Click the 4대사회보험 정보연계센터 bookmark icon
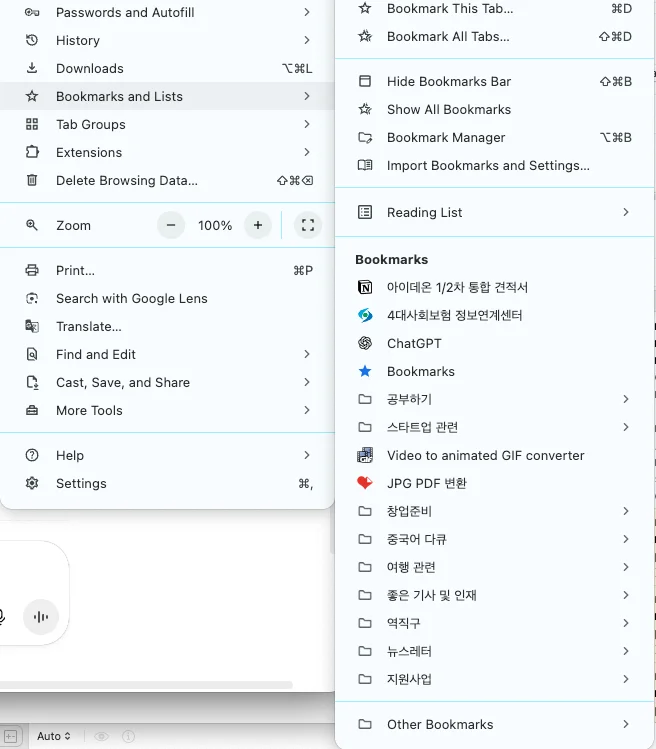The width and height of the screenshot is (656, 749). click(365, 315)
